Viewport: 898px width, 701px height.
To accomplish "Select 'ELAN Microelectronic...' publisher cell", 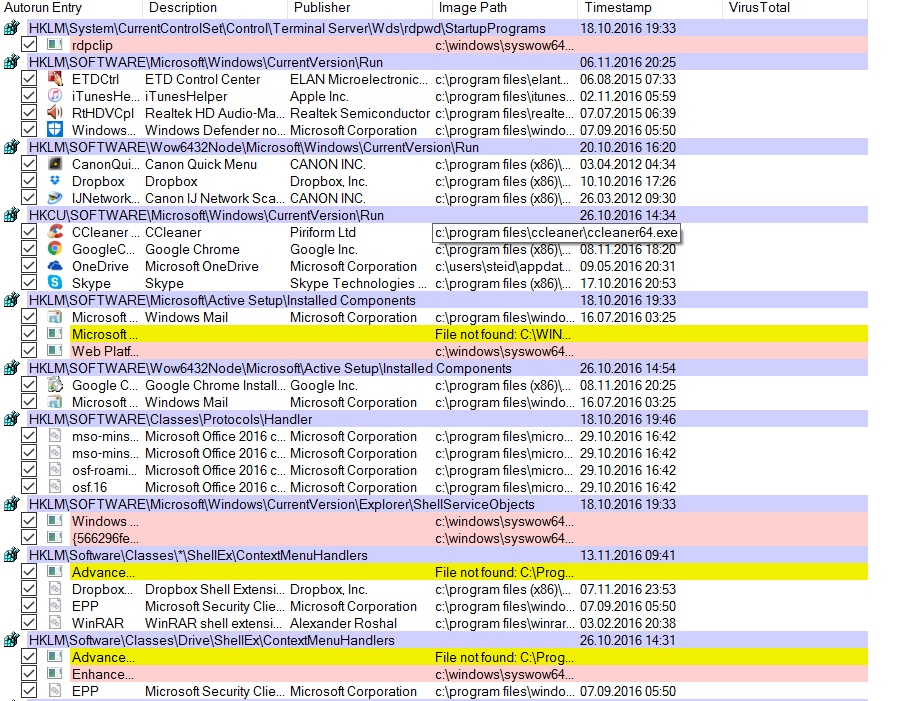I will [359, 79].
